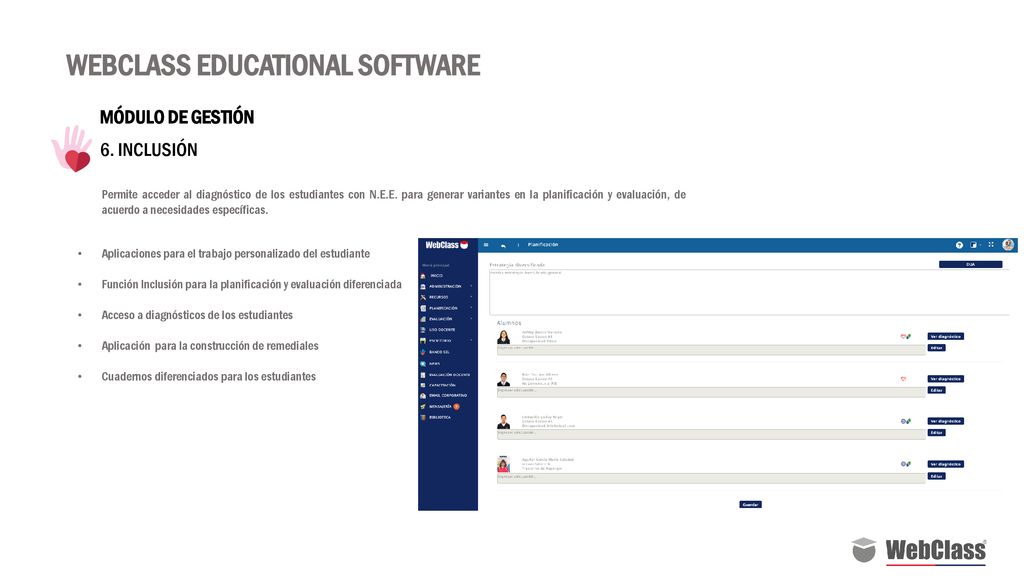1024x576 pixels.
Task: Click the adaptation field in heart-only student row
Action: [x=711, y=392]
